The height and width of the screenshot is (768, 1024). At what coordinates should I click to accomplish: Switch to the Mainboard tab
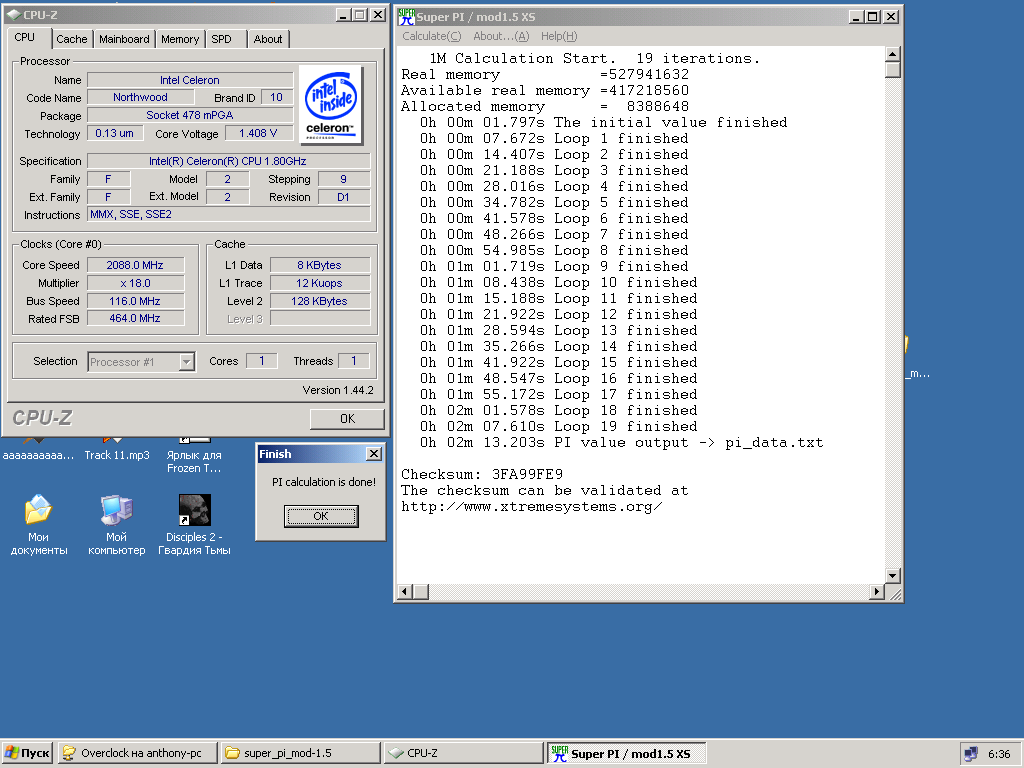(x=124, y=39)
